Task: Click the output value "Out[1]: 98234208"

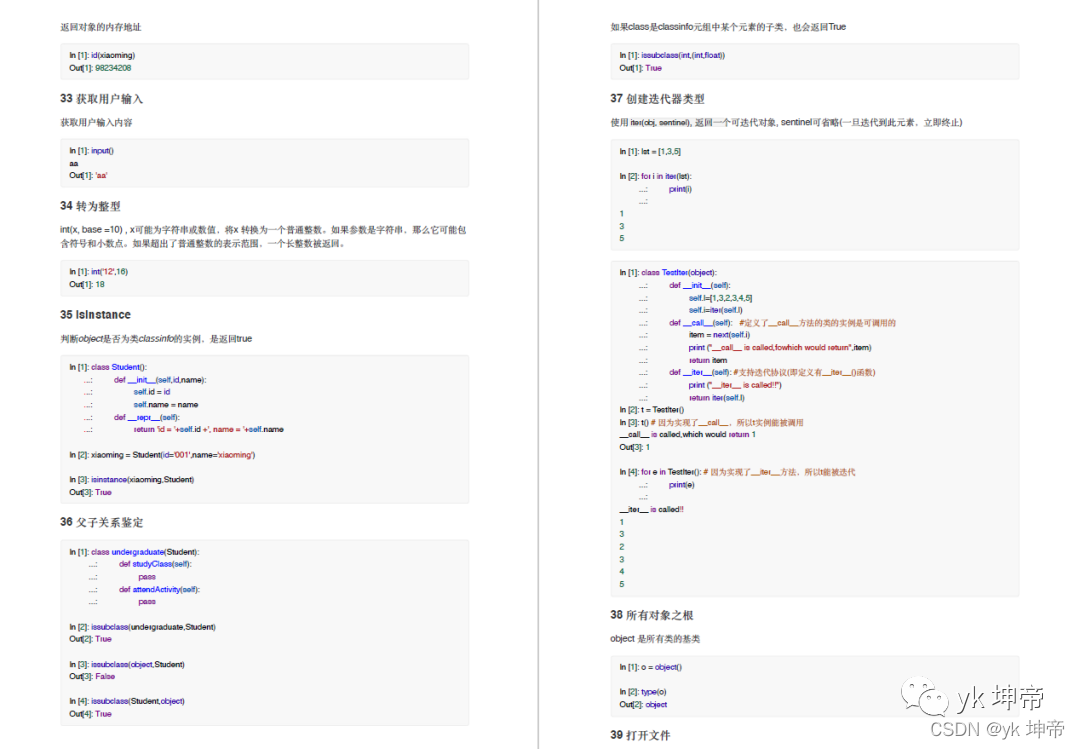Action: (100, 68)
